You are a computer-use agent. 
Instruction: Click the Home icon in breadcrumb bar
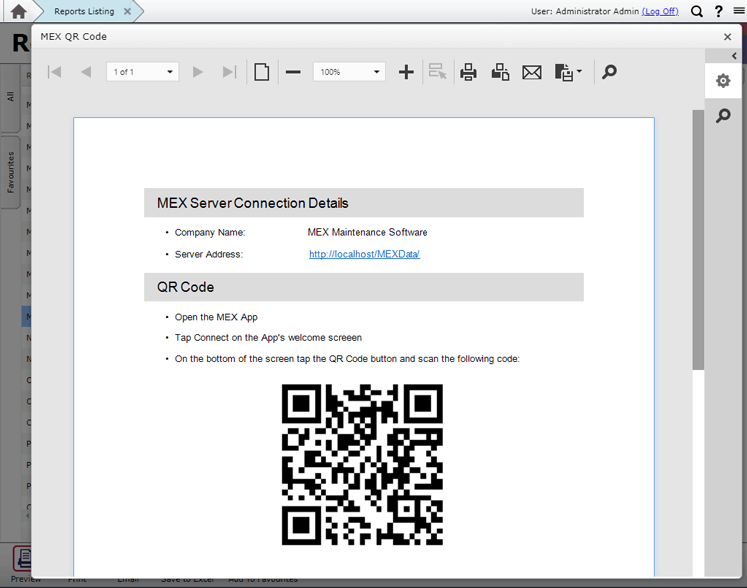tap(18, 12)
